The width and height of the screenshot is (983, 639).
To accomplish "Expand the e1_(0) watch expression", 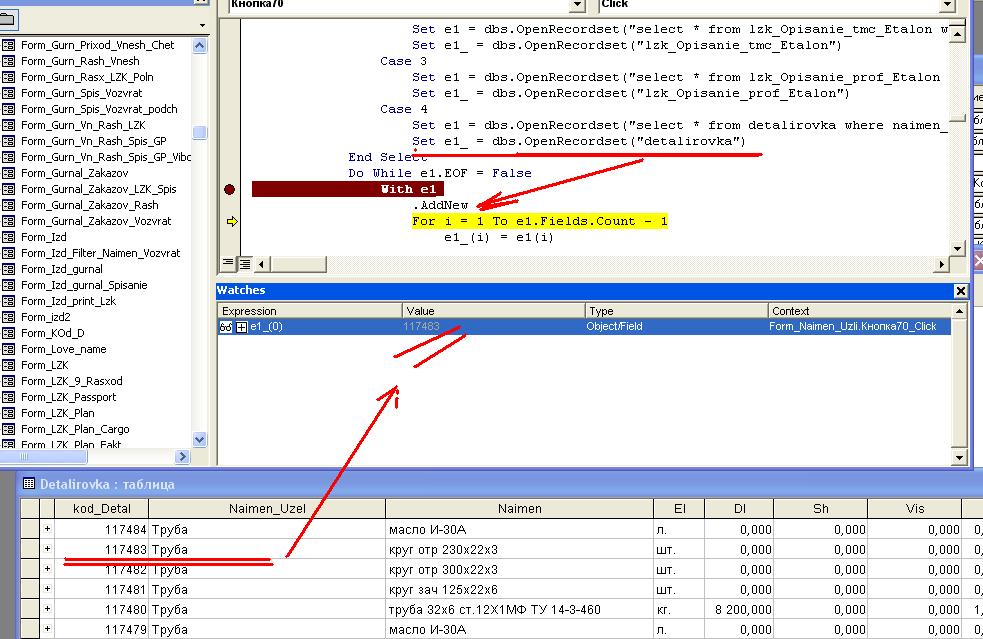I will coord(242,327).
